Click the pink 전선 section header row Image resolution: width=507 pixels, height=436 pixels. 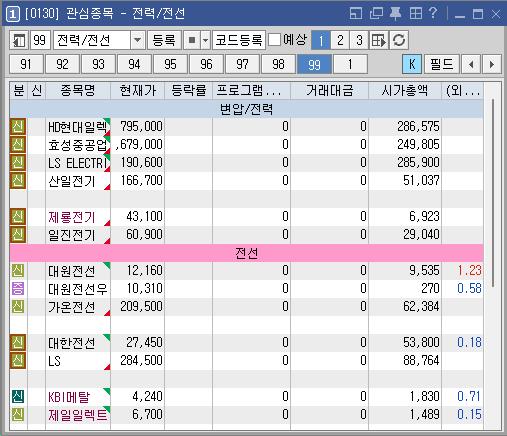[x=247, y=253]
